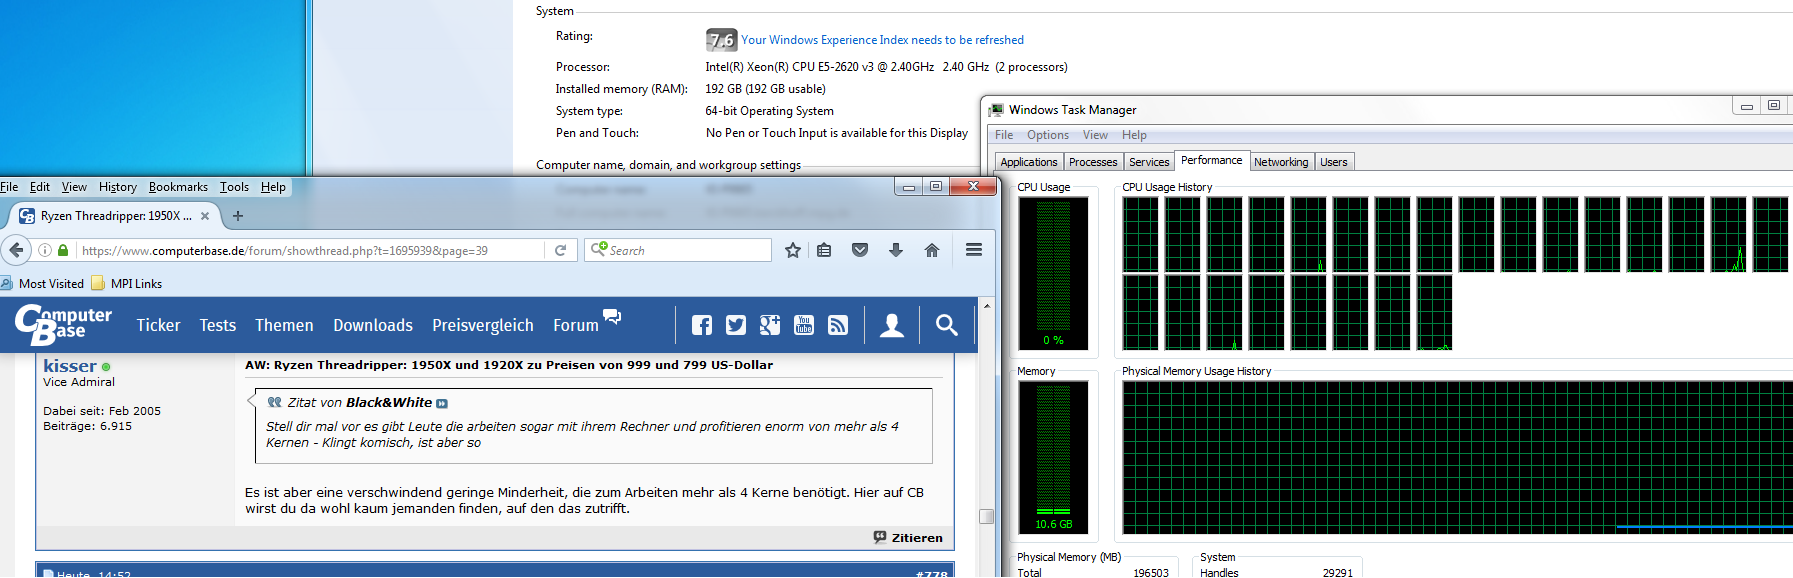Screen dimensions: 1793x578
Task: Open the Firefox View menu
Action: [74, 187]
